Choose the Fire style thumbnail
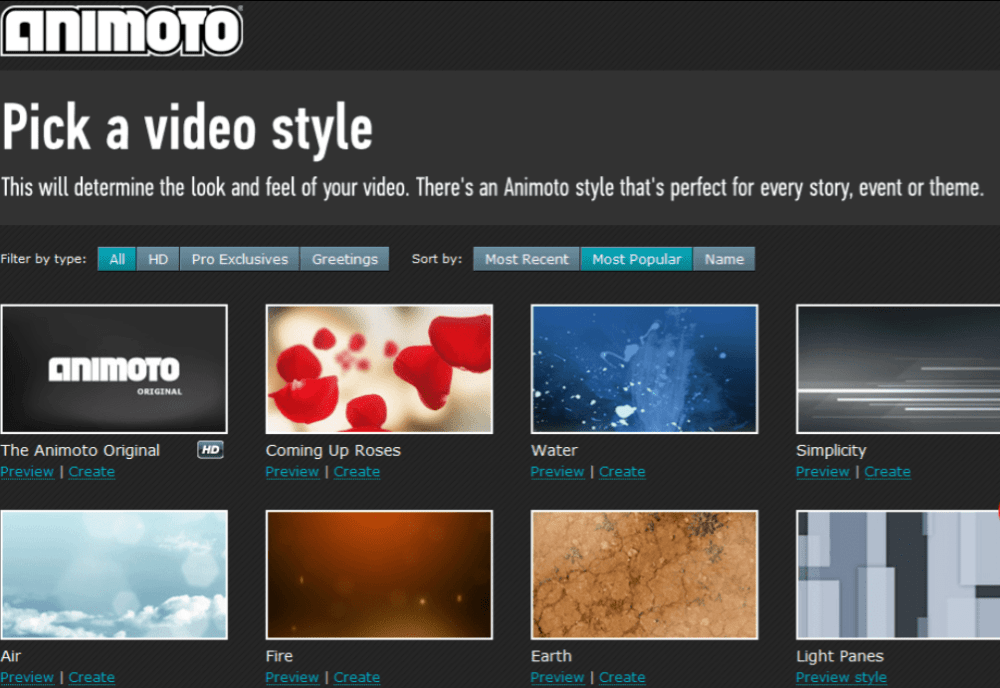Viewport: 1000px width, 688px height. click(x=379, y=575)
